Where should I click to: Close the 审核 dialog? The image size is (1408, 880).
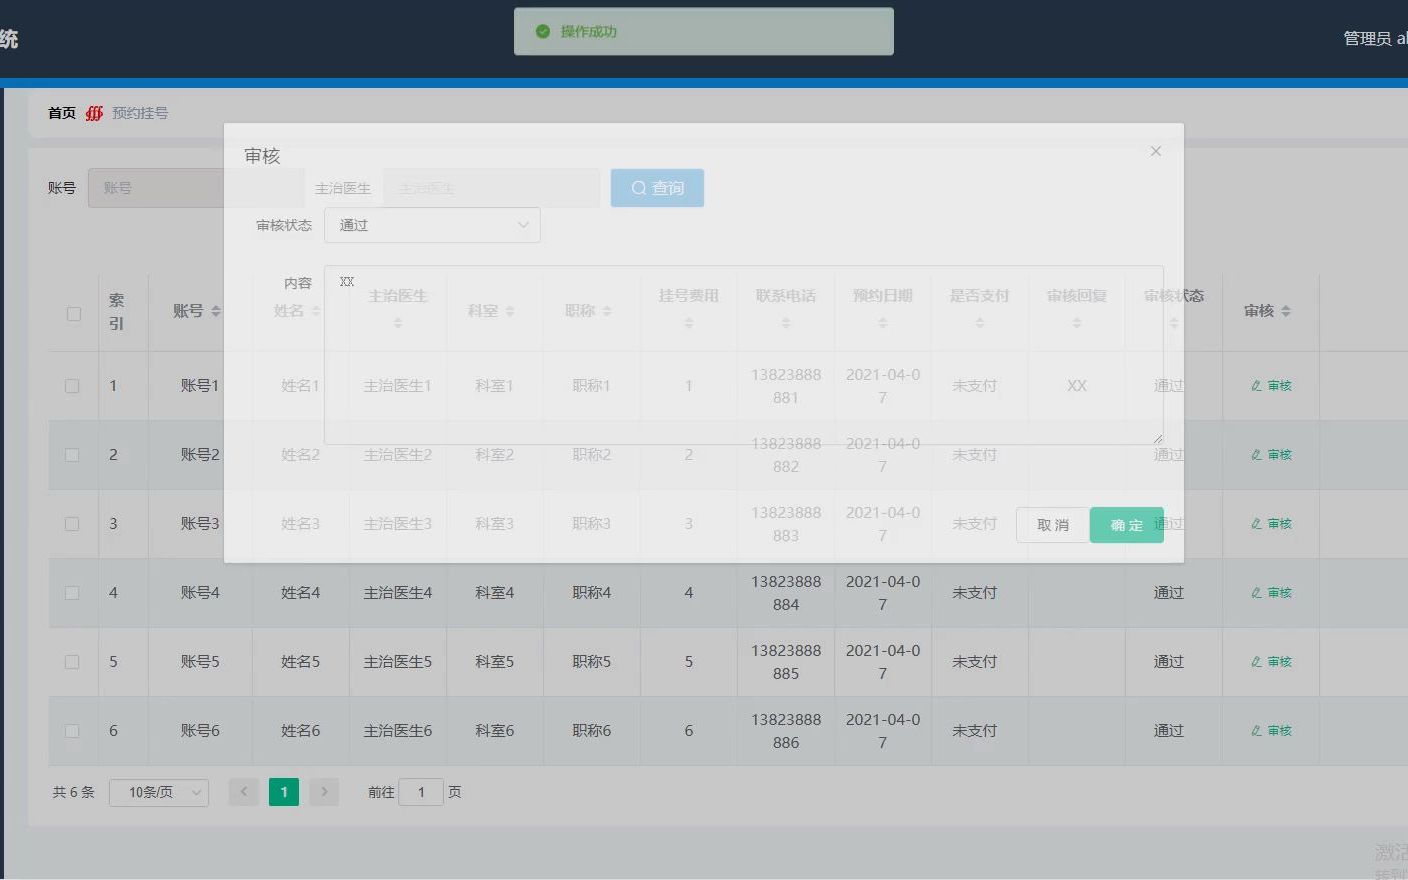(1155, 151)
